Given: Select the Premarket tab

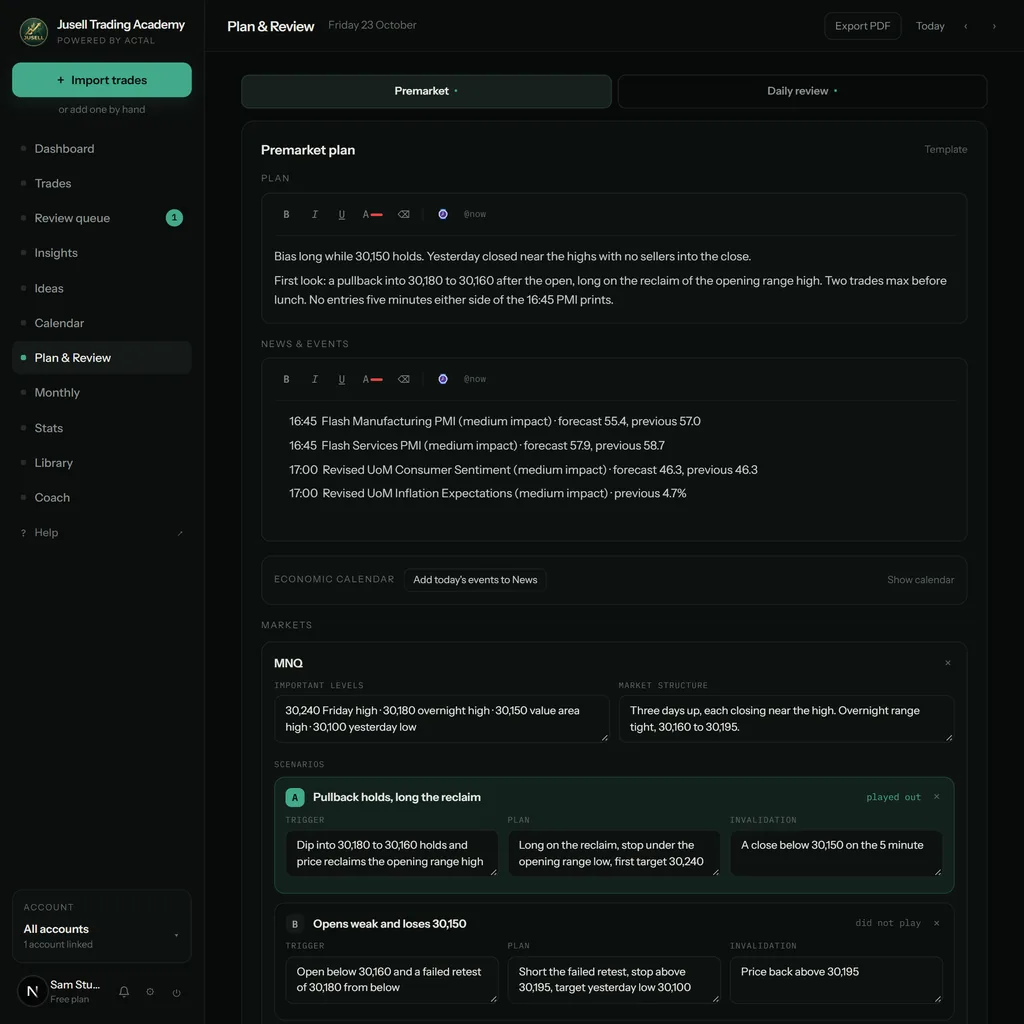Looking at the screenshot, I should 426,91.
